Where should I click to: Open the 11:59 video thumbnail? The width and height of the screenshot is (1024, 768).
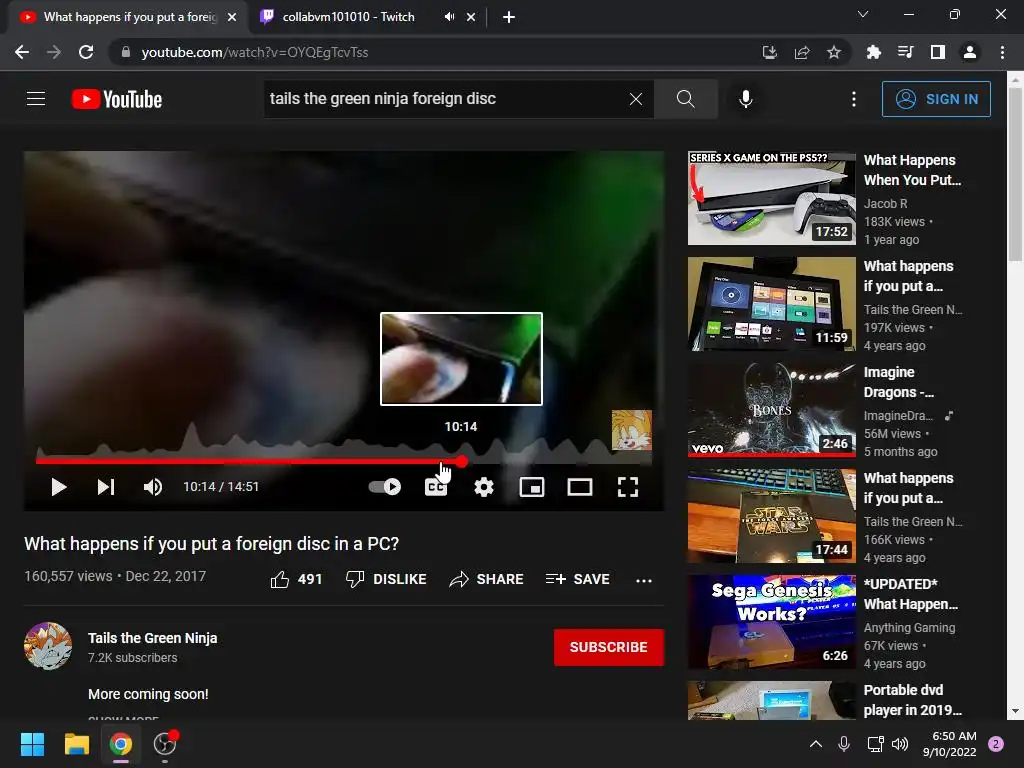pos(771,304)
